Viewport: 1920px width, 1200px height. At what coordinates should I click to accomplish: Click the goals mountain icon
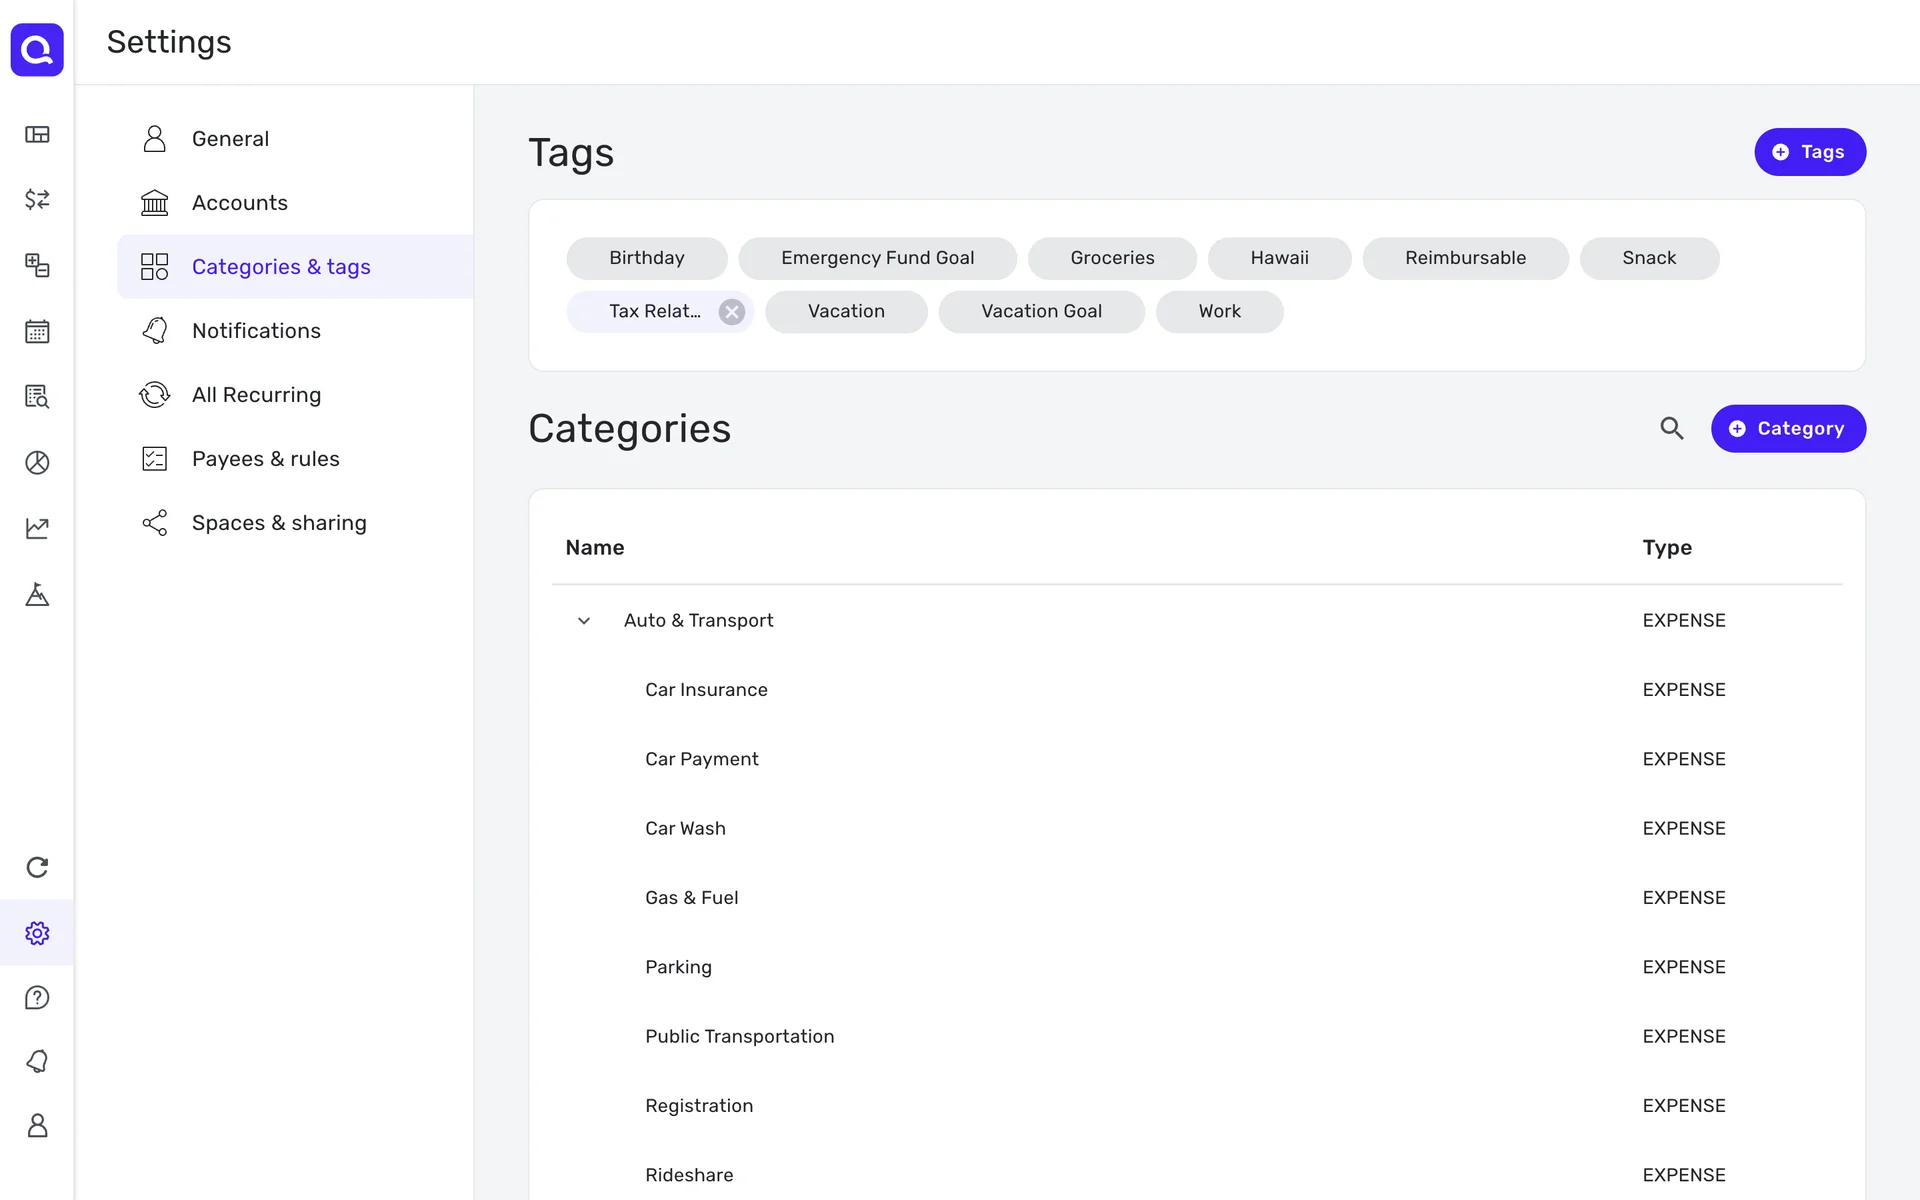point(37,594)
